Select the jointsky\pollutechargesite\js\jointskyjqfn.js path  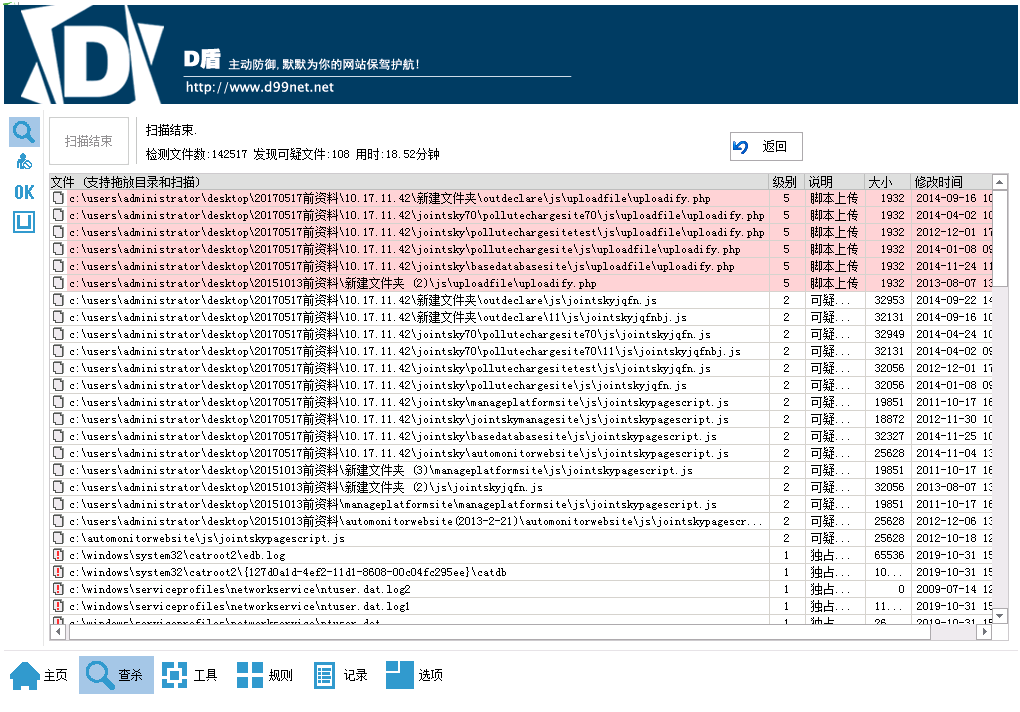378,386
